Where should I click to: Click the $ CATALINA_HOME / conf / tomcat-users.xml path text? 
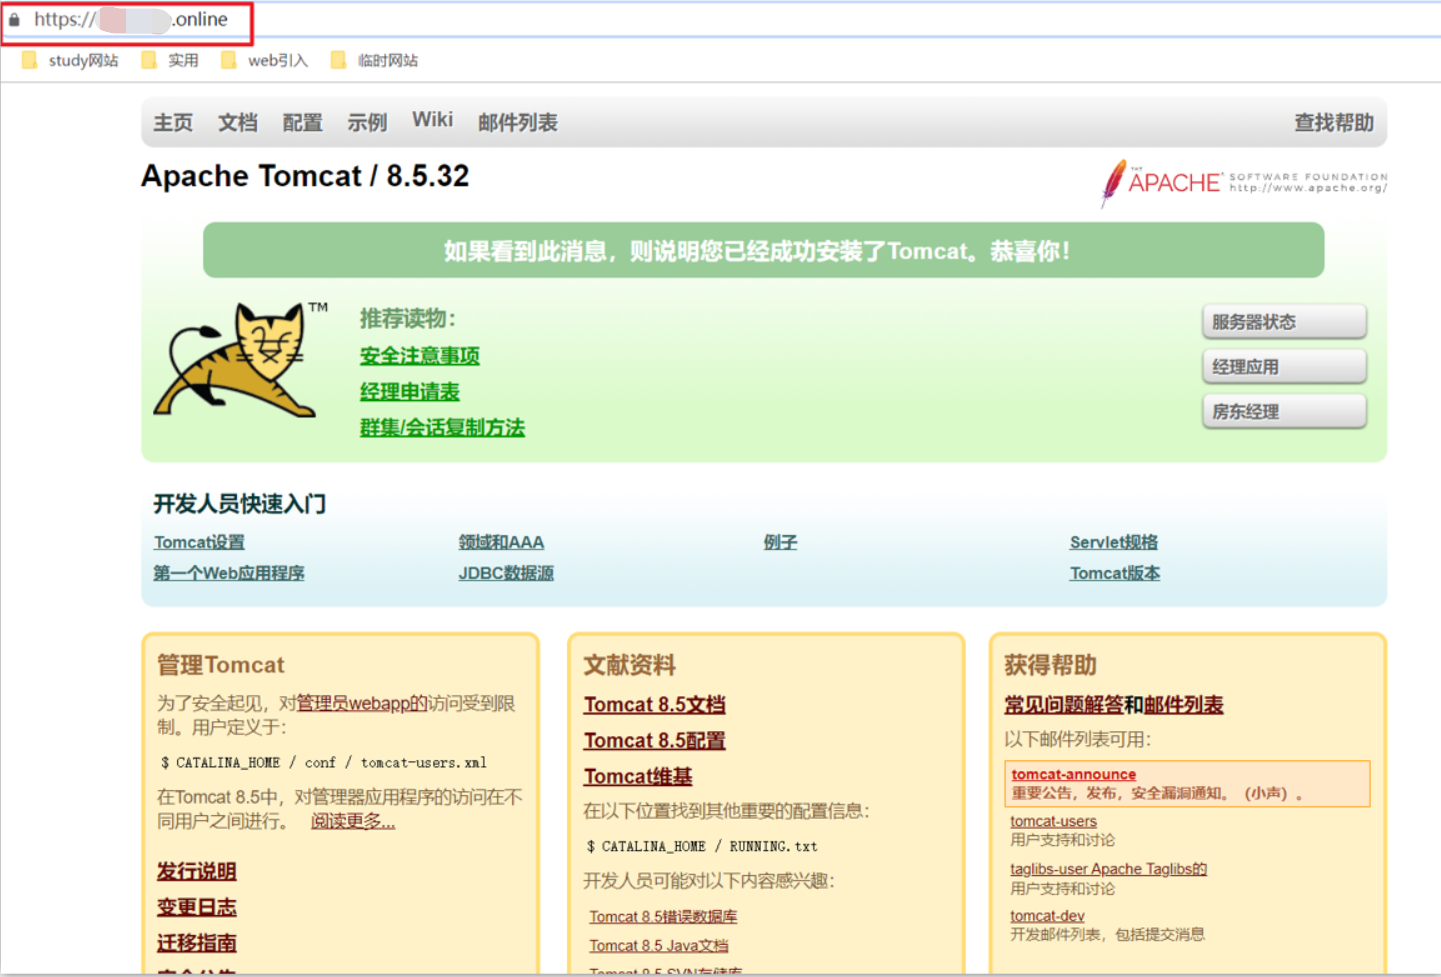point(324,762)
